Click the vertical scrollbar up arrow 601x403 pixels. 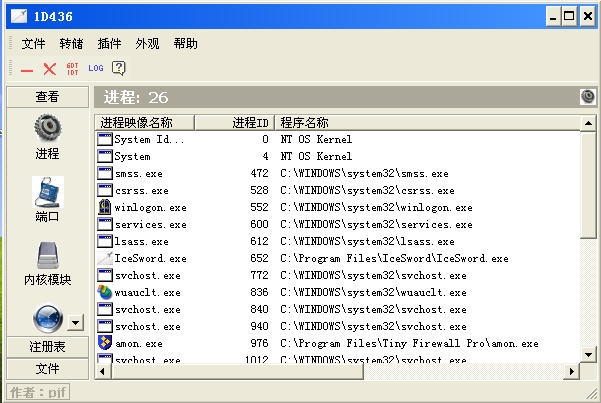(x=588, y=123)
